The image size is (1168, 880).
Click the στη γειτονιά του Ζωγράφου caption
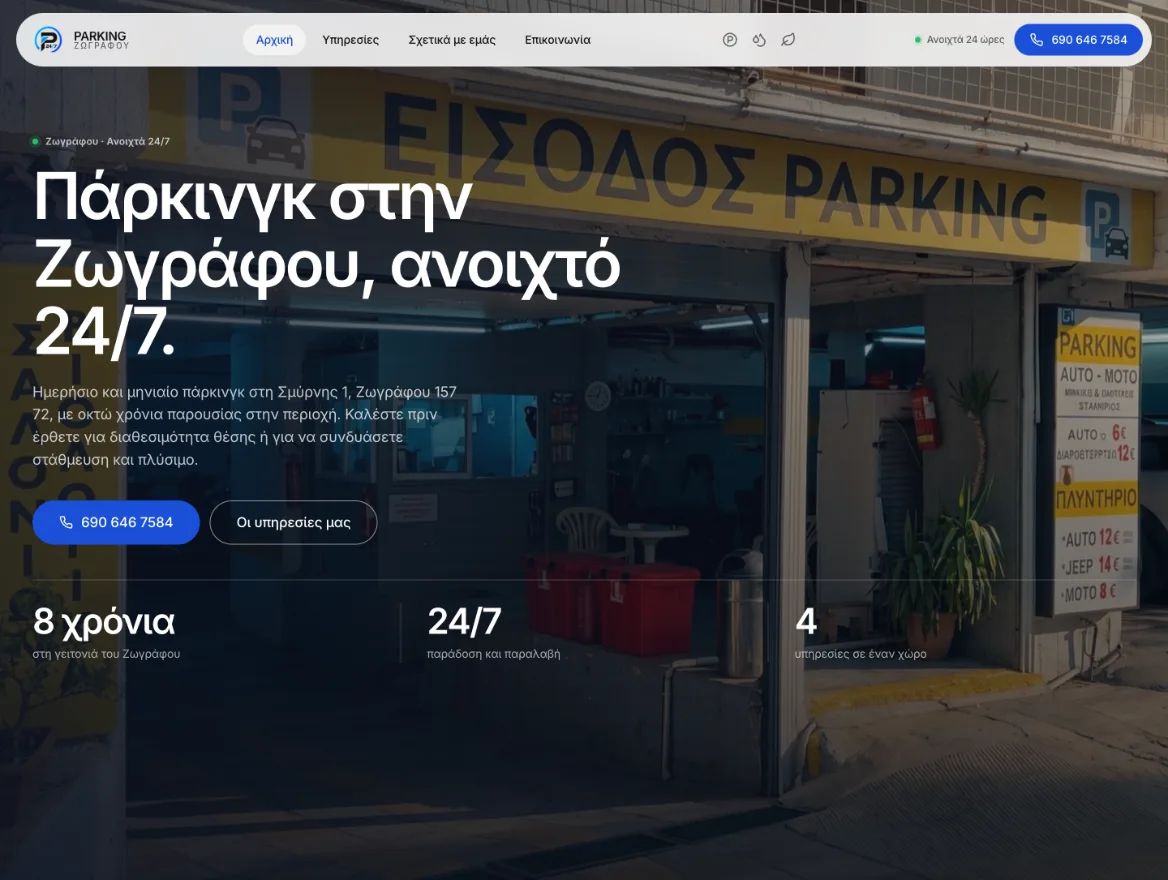[x=107, y=654]
